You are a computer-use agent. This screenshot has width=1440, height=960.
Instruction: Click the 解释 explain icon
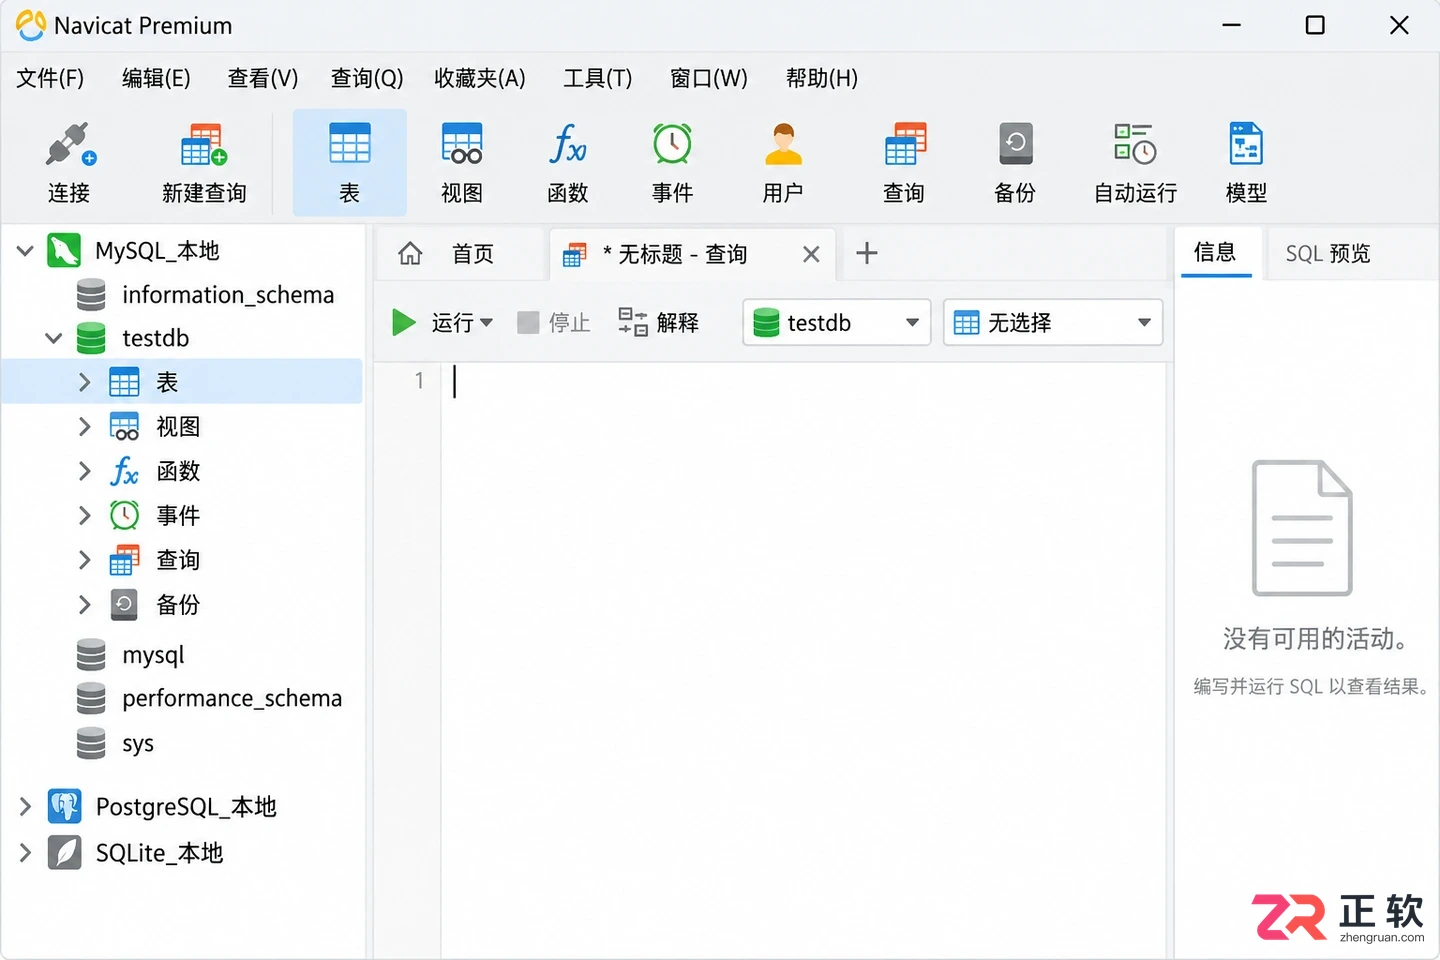[x=633, y=322]
